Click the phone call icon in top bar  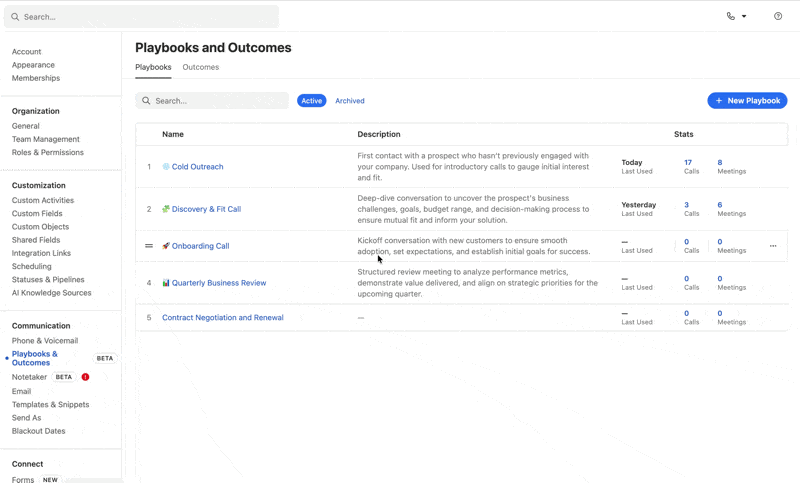[x=731, y=16]
